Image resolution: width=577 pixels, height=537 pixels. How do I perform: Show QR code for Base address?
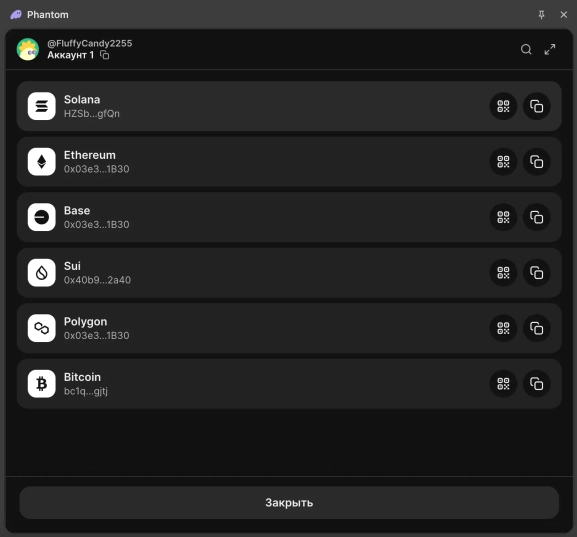pyautogui.click(x=503, y=217)
